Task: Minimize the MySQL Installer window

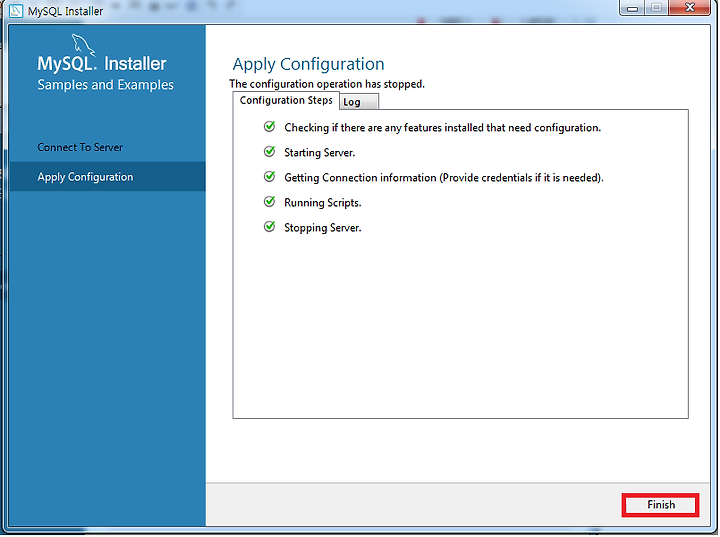Action: click(x=632, y=8)
